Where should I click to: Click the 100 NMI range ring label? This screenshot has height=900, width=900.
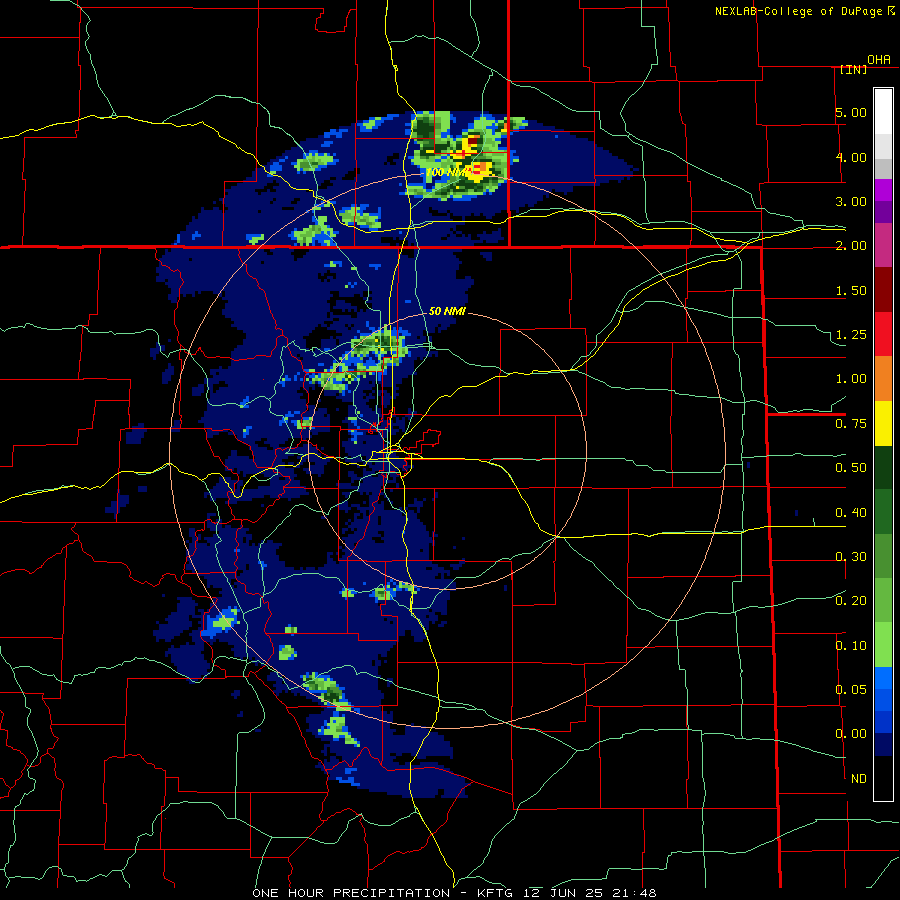[x=447, y=172]
